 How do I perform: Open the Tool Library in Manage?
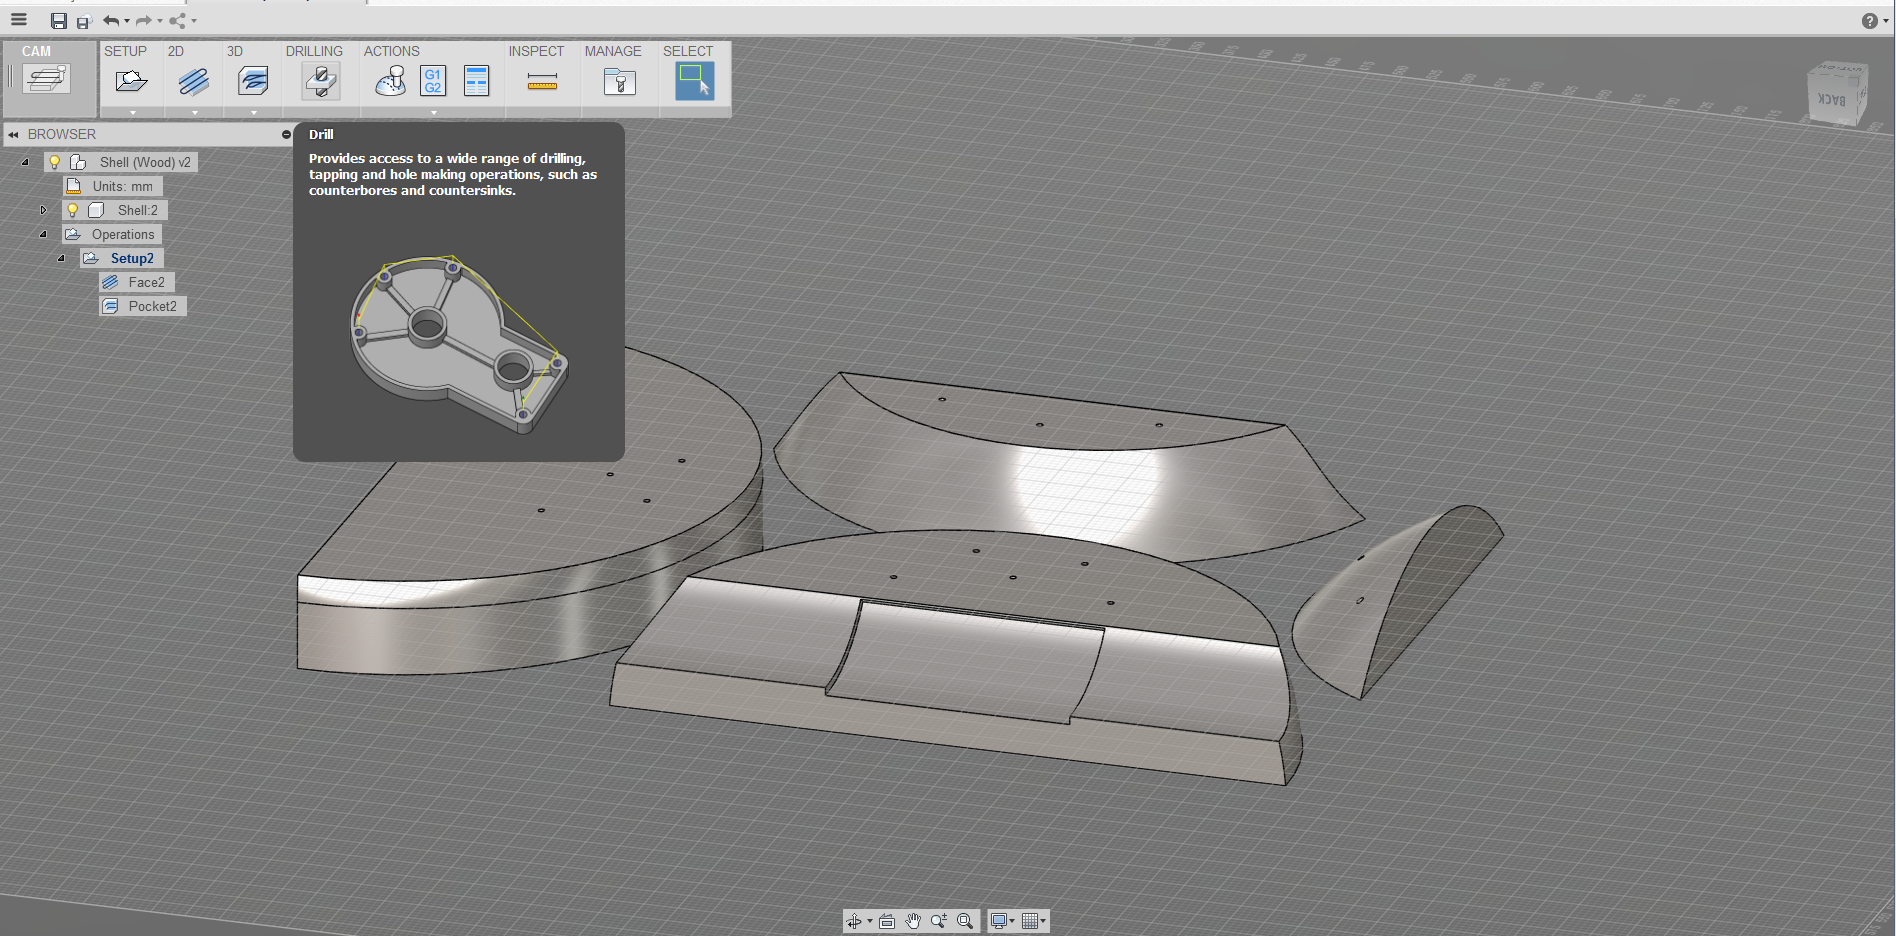tap(620, 81)
